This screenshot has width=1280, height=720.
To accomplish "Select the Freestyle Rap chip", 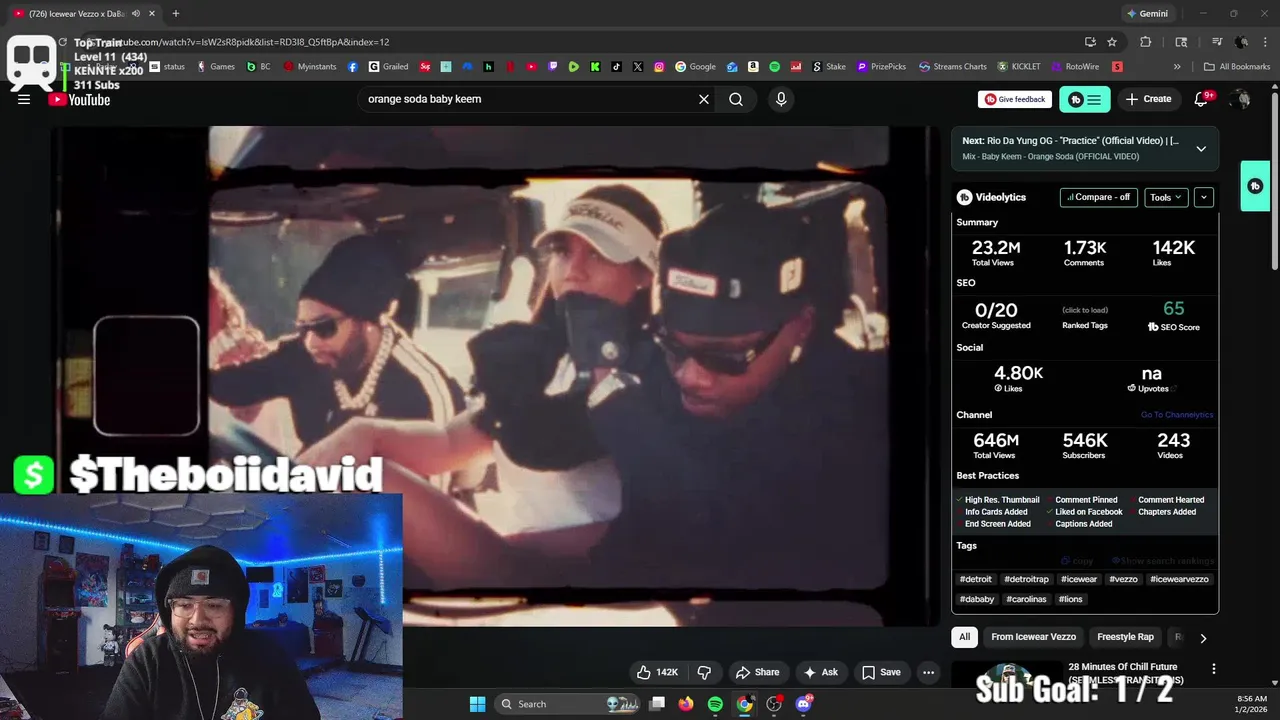I will (1125, 637).
